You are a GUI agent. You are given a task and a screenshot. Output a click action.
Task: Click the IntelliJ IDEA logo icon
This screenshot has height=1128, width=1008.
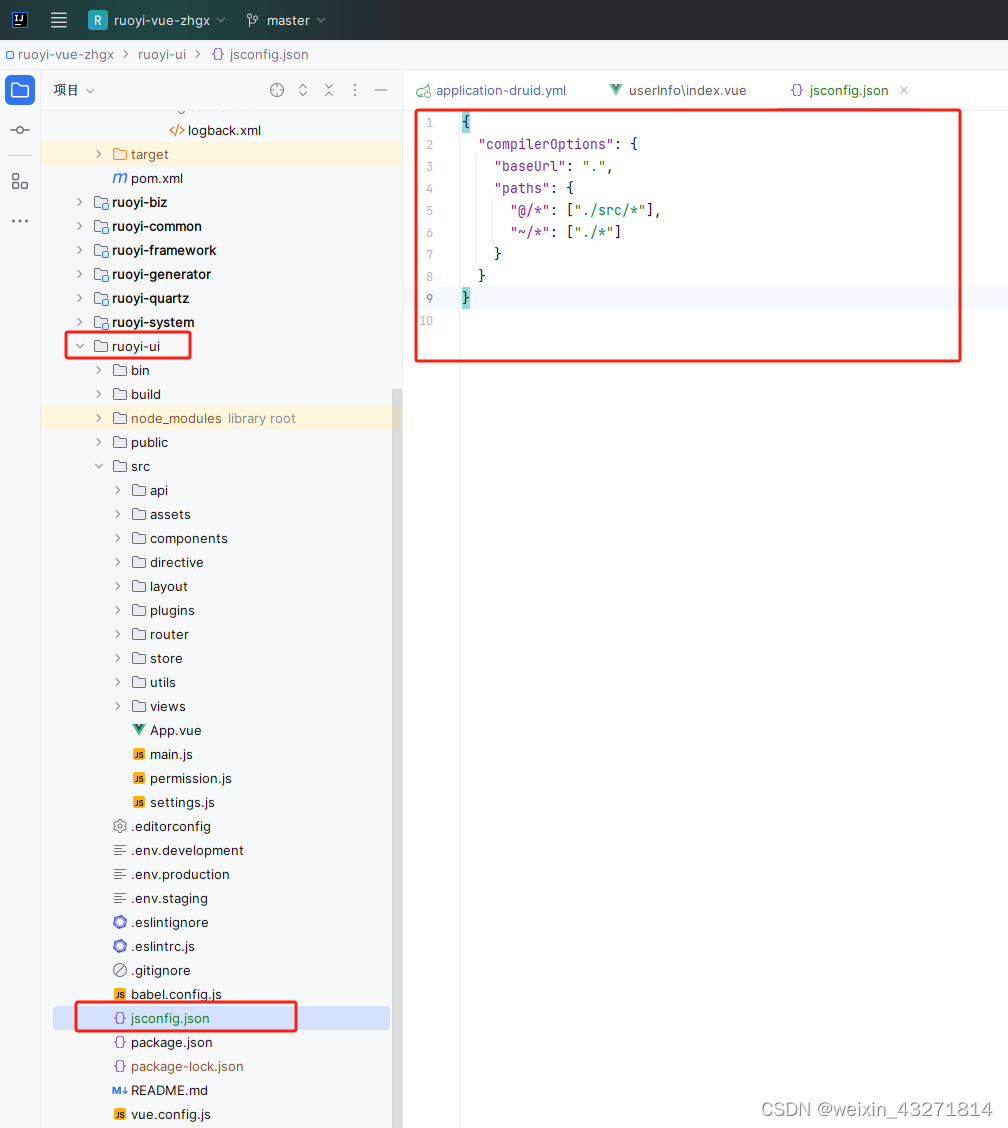click(19, 19)
